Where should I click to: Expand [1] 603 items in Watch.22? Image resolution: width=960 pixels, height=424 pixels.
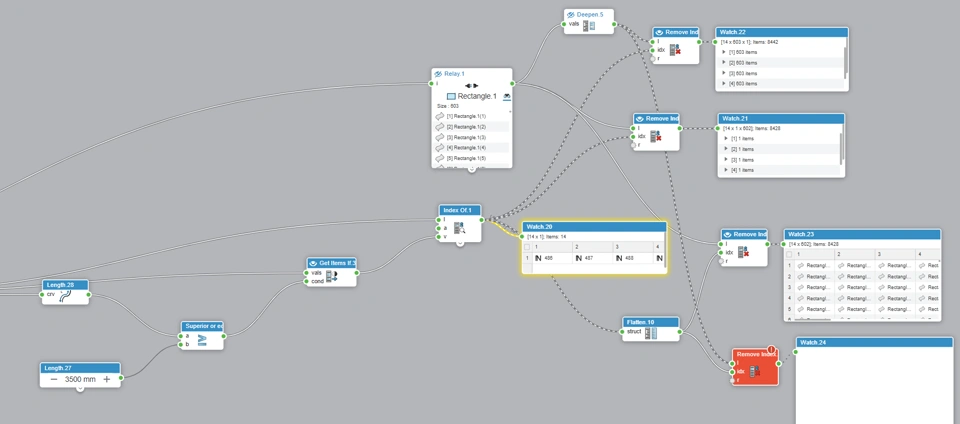point(724,52)
